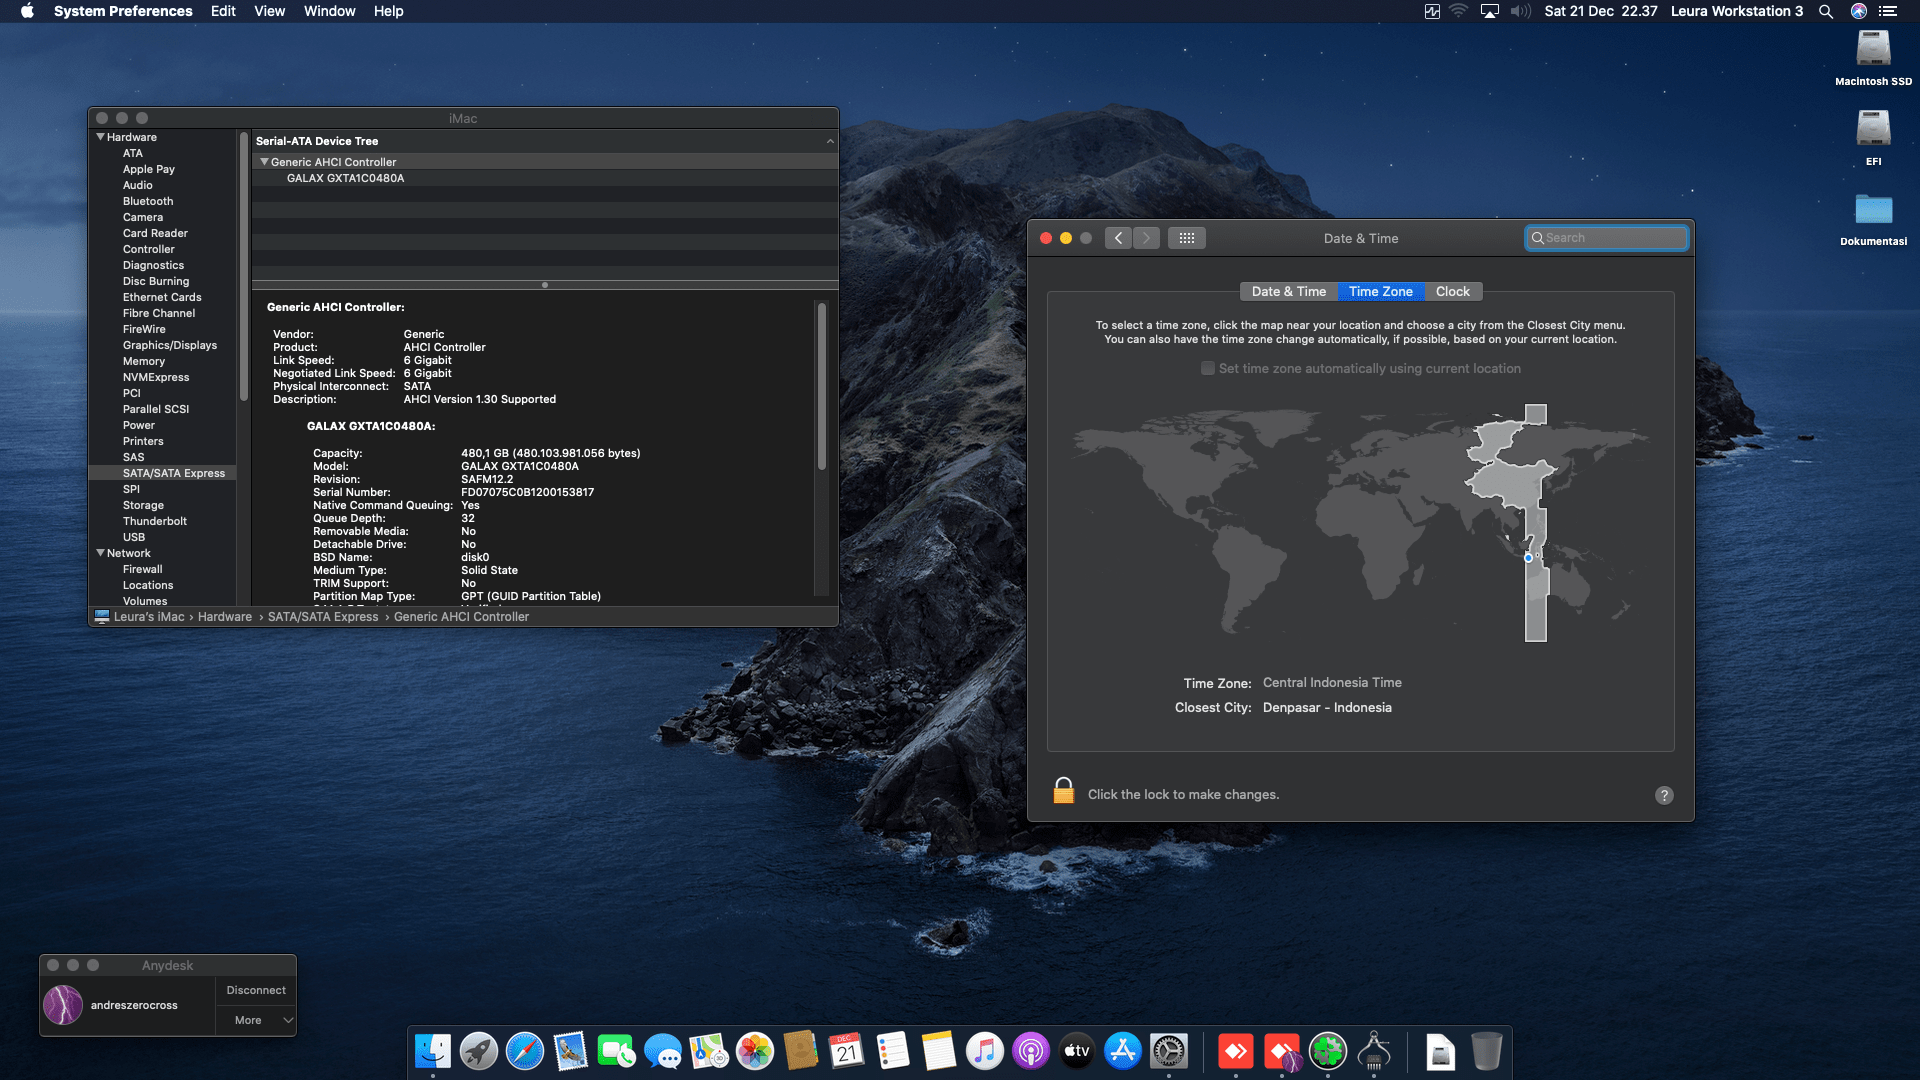Screen dimensions: 1920x1080
Task: Open the App Store dock icon
Action: point(1122,1051)
